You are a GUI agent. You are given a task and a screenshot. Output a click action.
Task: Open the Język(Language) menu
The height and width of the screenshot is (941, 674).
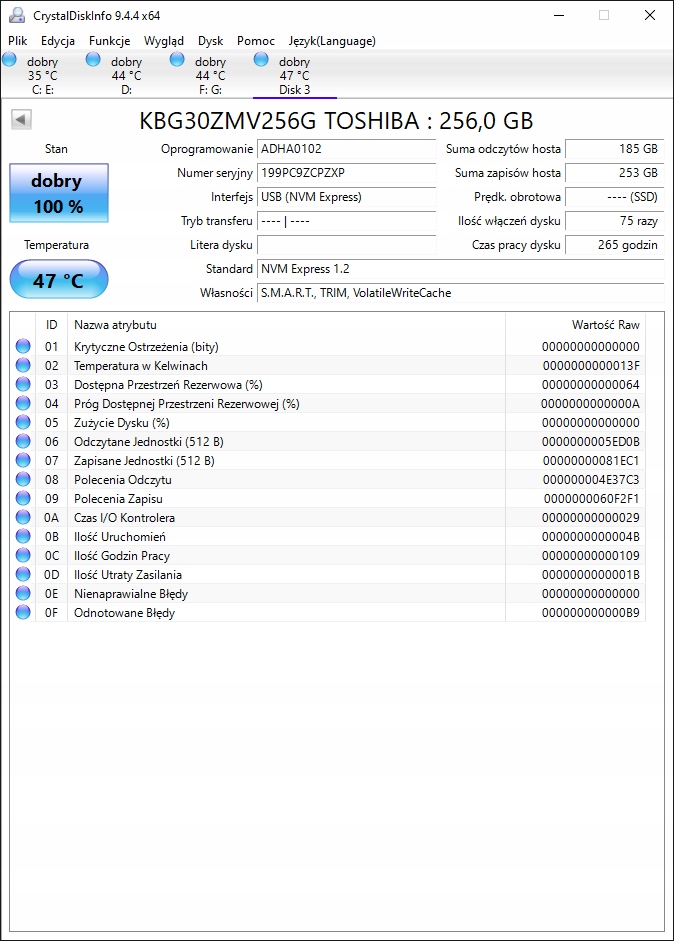(x=332, y=41)
